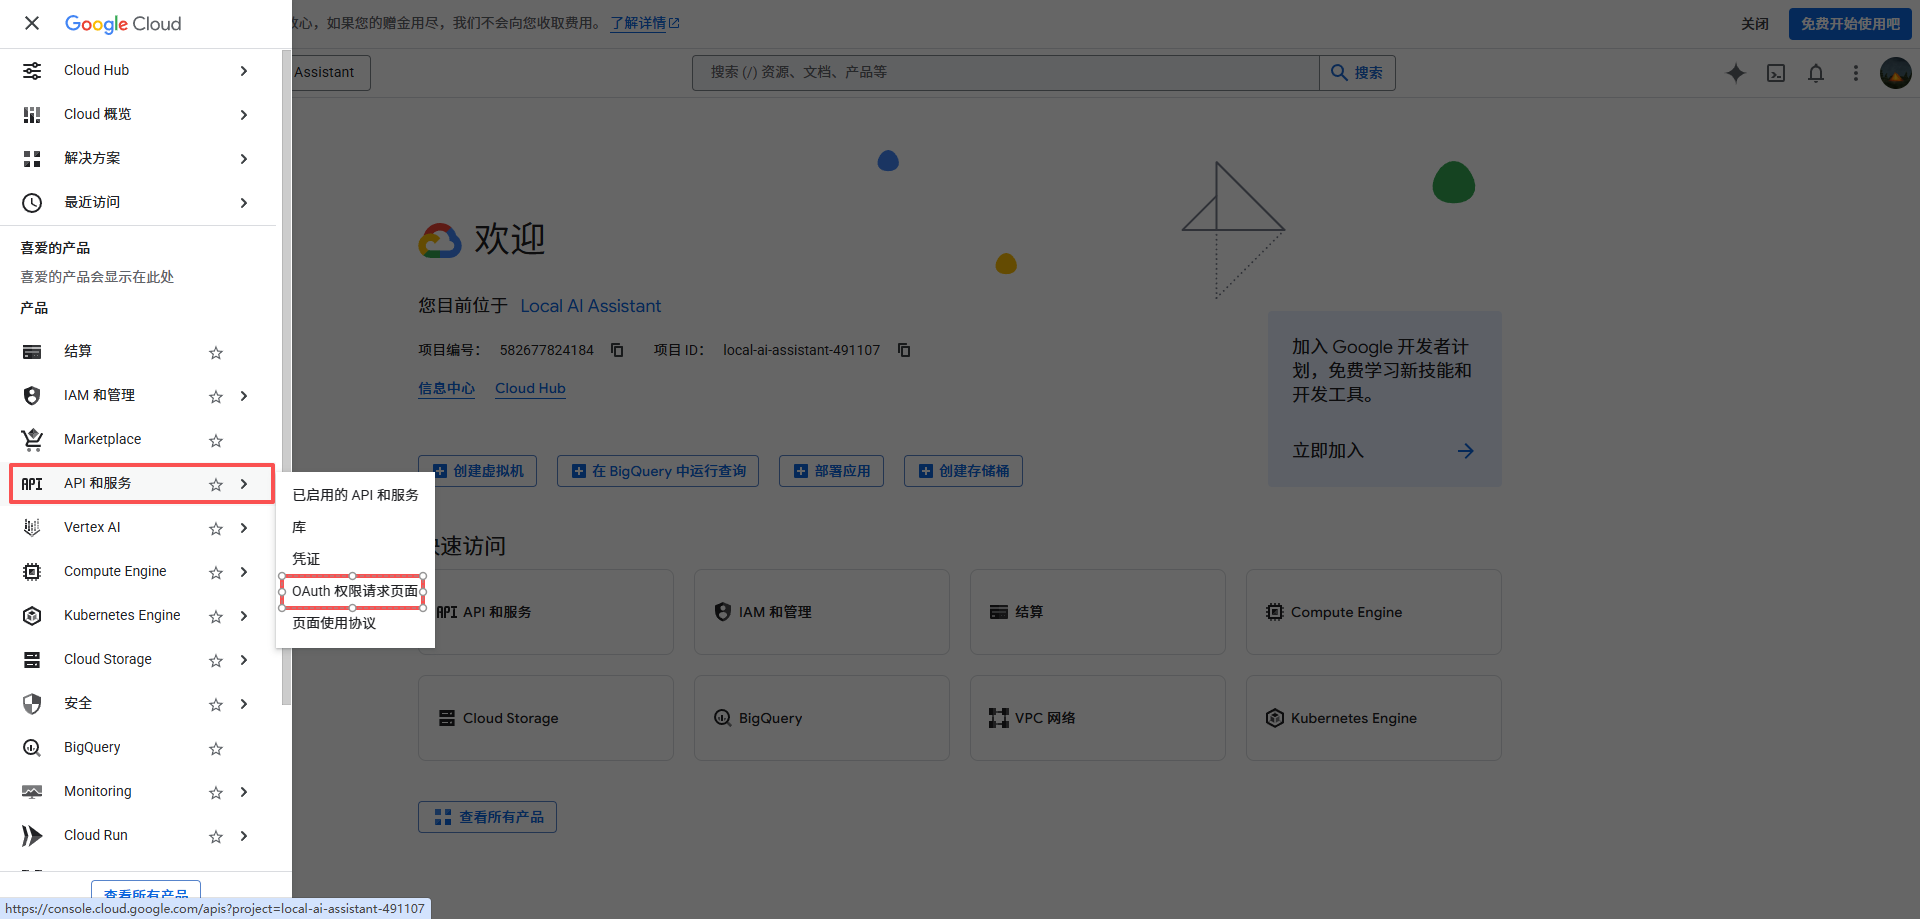Click the 安全 shield icon in sidebar
The width and height of the screenshot is (1920, 919).
32,704
